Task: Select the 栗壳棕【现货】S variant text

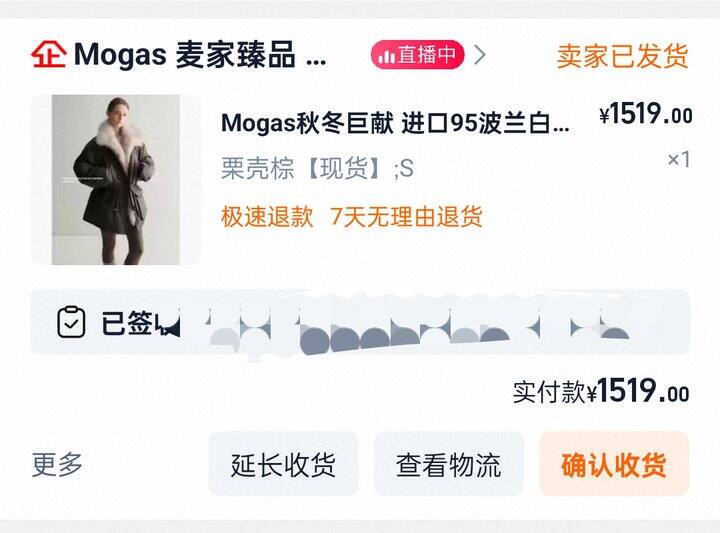Action: click(x=317, y=168)
